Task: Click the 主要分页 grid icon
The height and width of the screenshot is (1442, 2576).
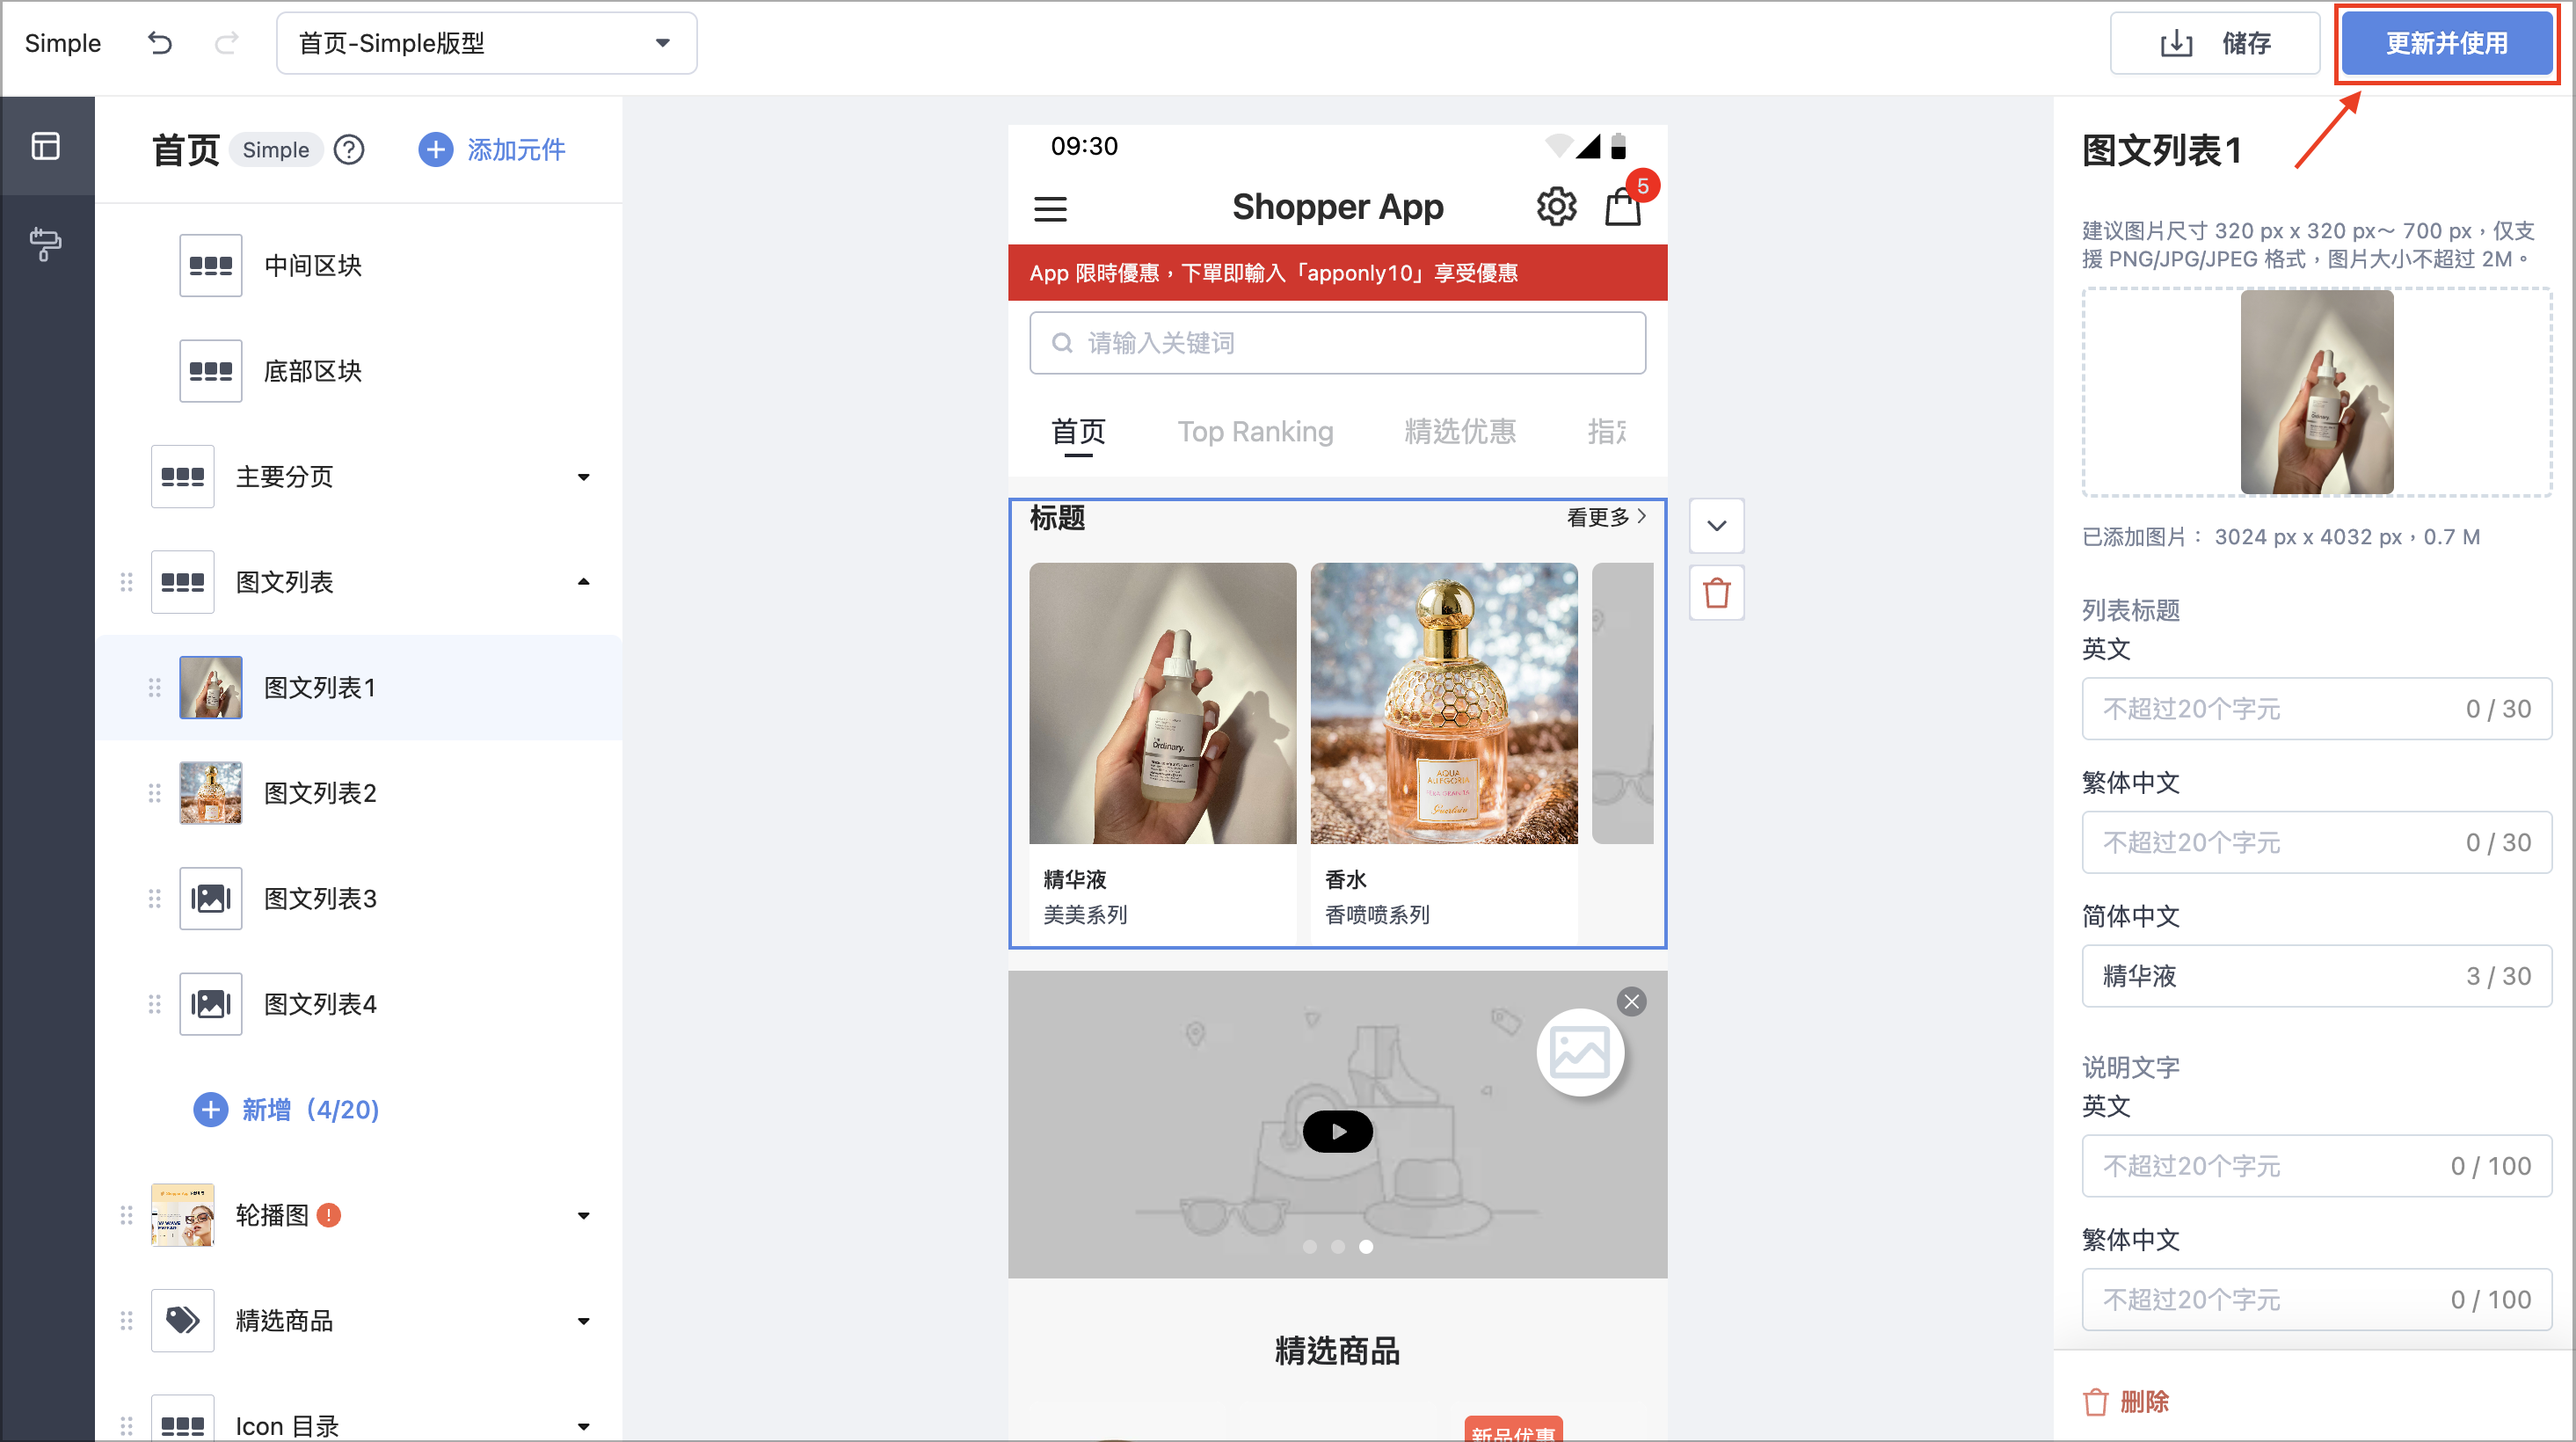Action: click(183, 477)
